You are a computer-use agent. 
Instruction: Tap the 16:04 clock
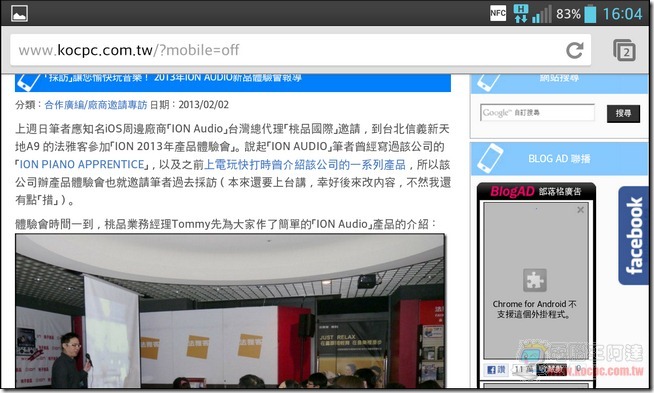coord(622,14)
